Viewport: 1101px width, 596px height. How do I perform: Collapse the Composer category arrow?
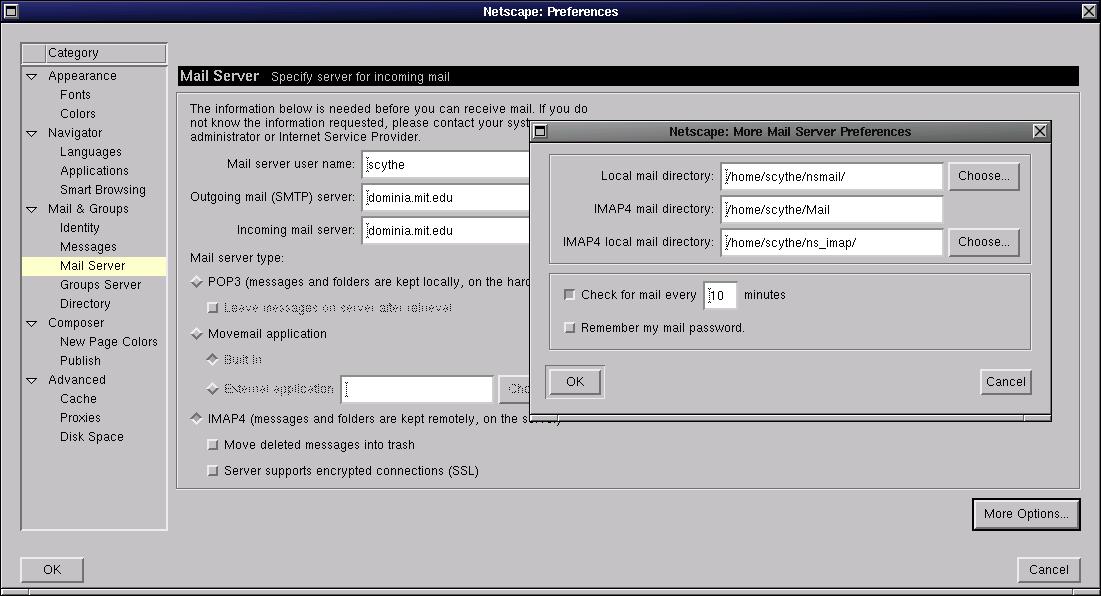32,323
